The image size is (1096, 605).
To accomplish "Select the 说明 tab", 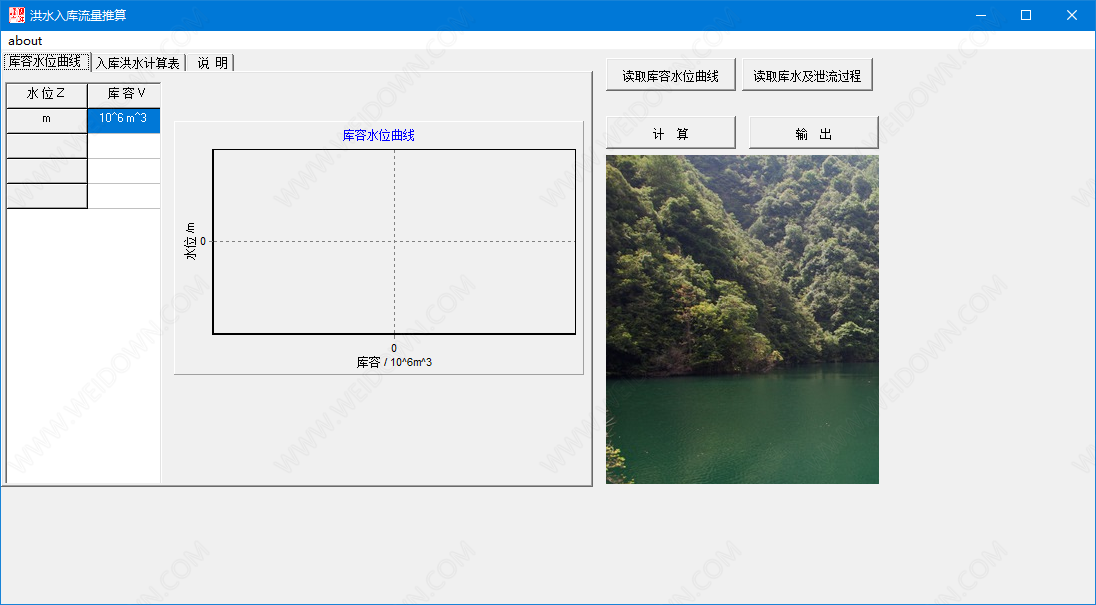I will coord(212,63).
